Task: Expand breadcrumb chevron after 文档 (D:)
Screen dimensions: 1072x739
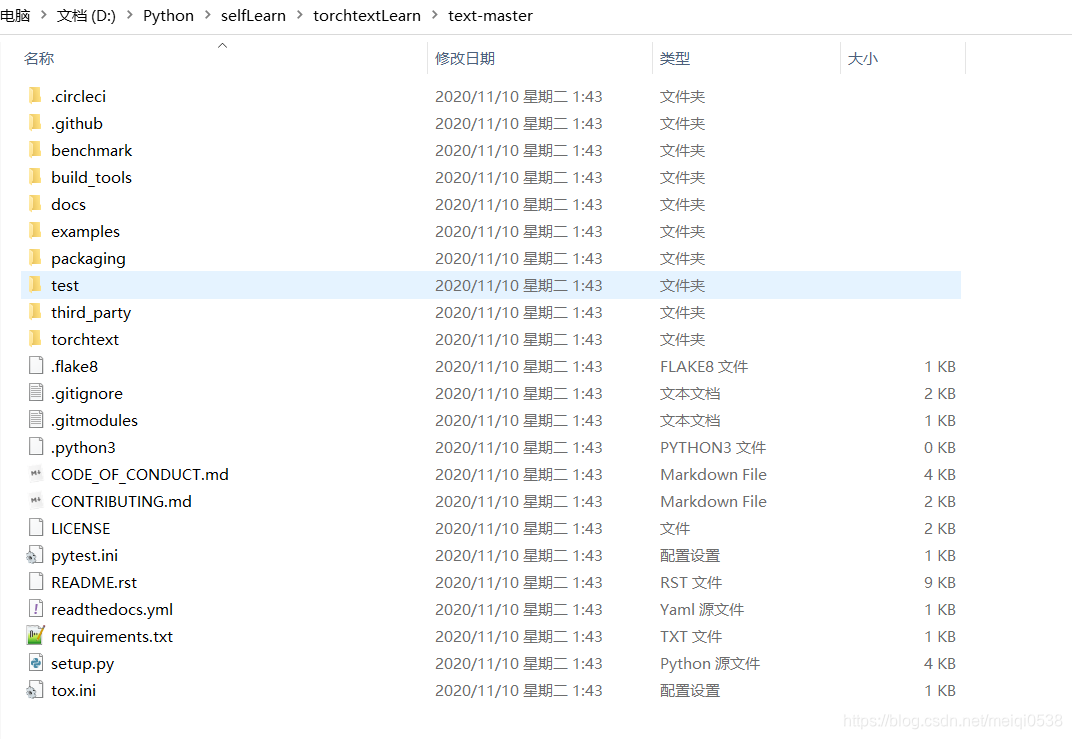Action: pyautogui.click(x=129, y=14)
